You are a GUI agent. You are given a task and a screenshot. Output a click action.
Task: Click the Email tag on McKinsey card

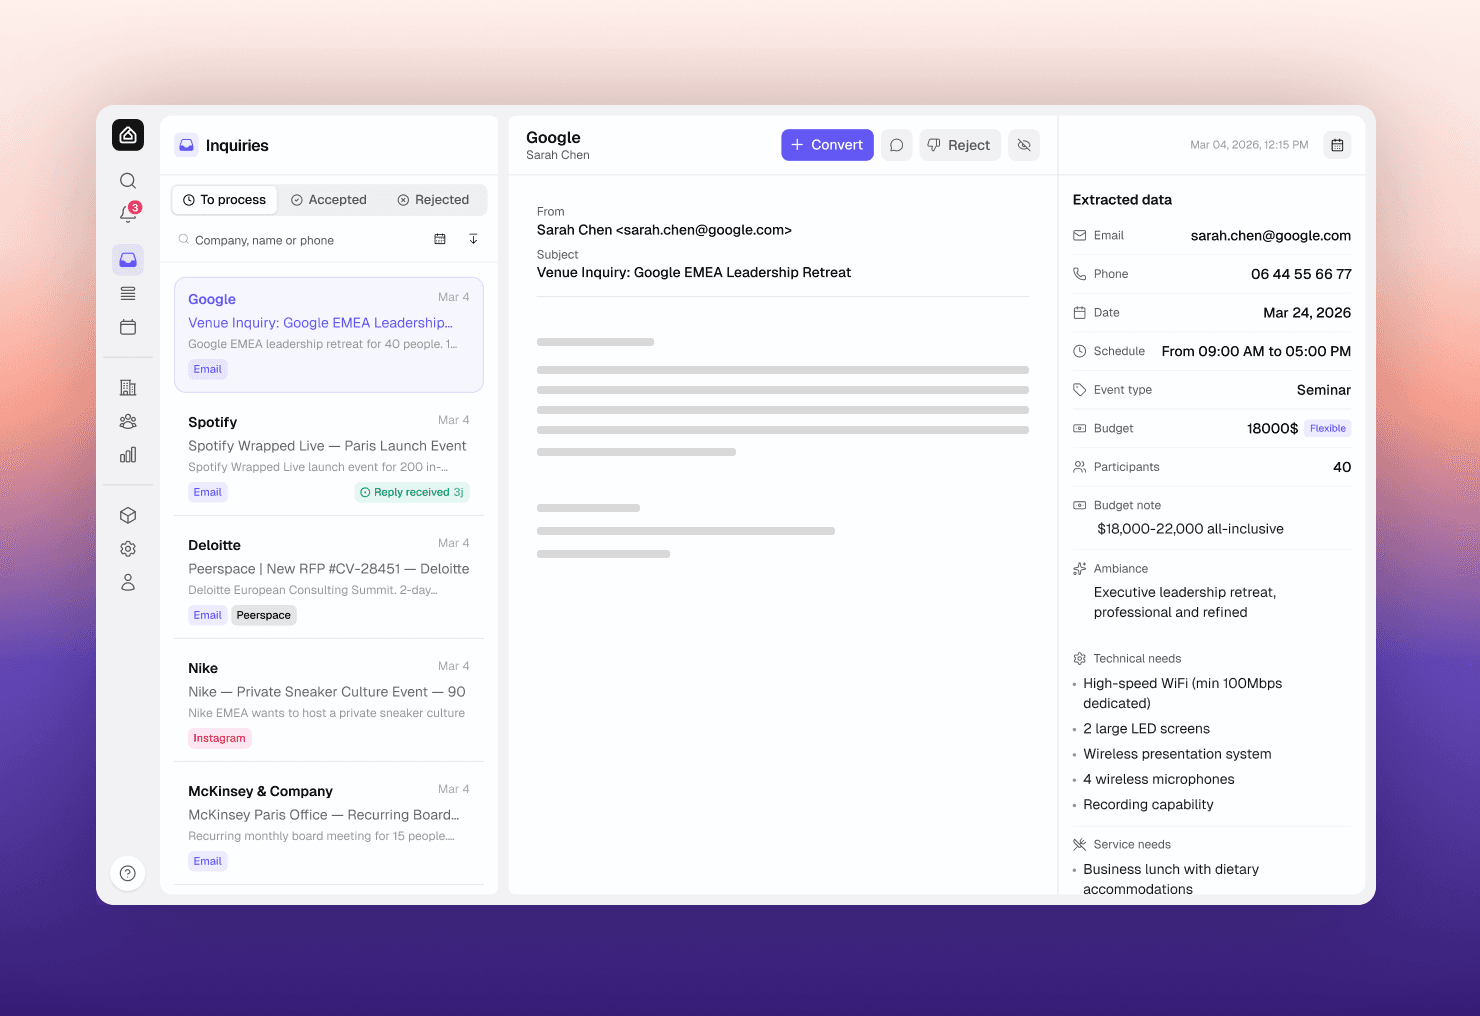(208, 861)
